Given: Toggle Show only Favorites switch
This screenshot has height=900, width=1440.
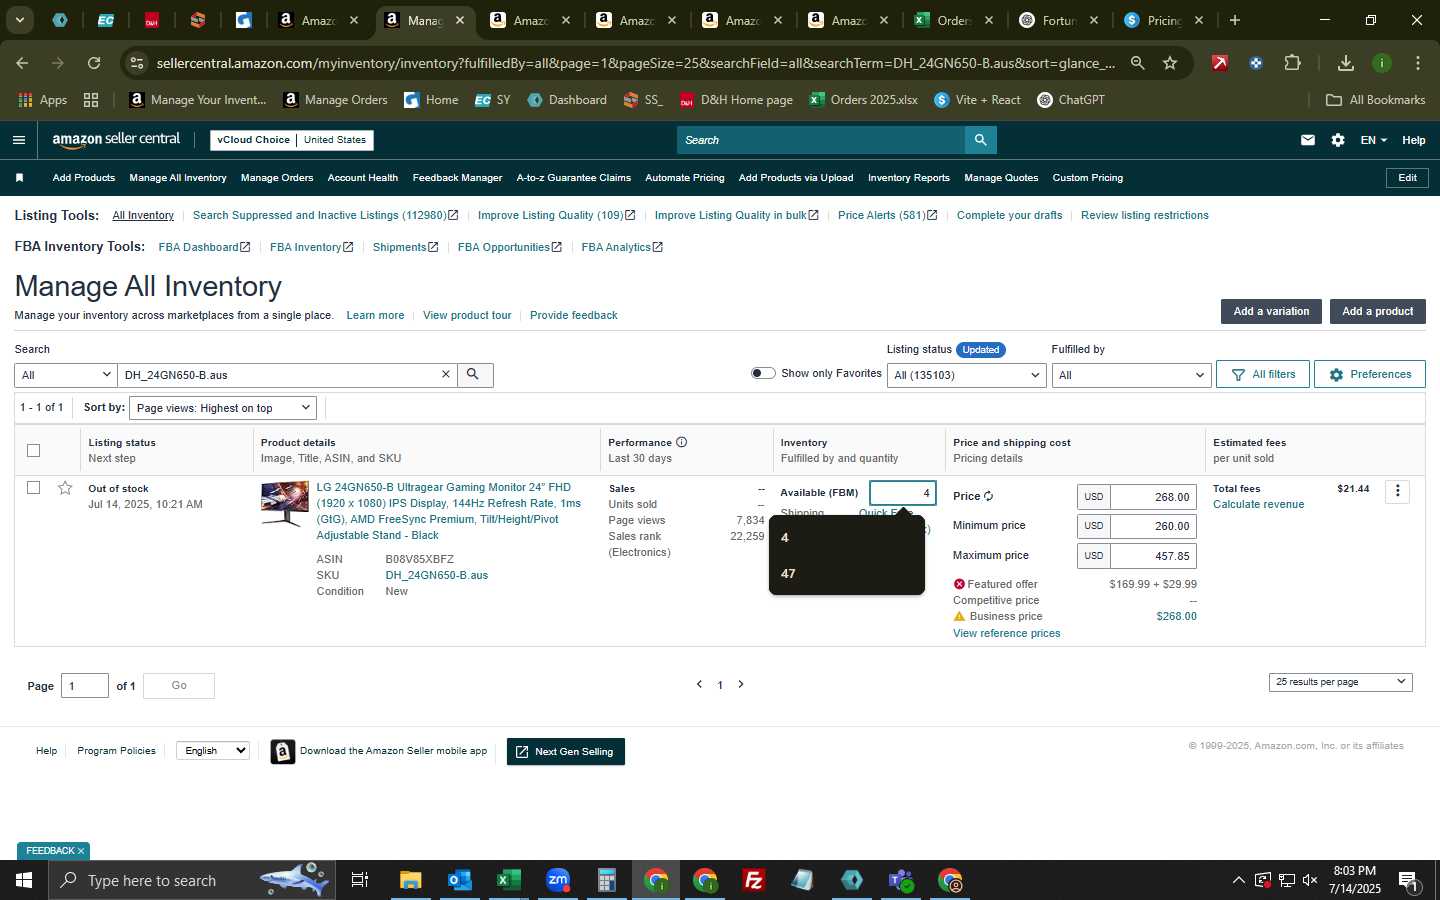Looking at the screenshot, I should [763, 373].
